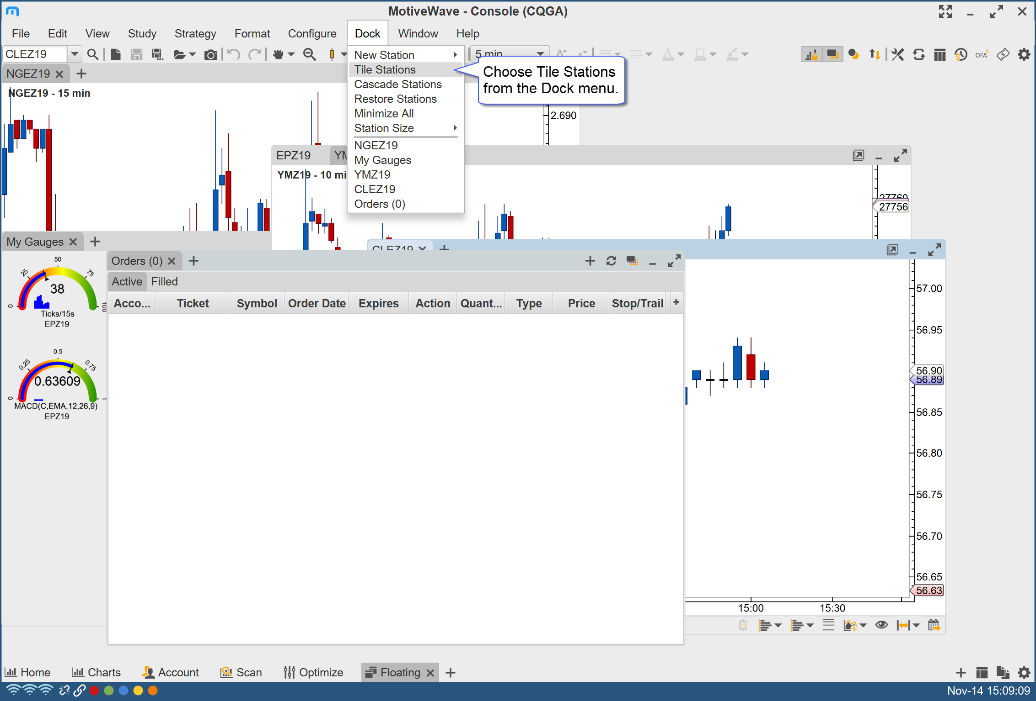Toggle the highlighted chart trading button in the toolbar
The image size is (1036, 701).
coord(810,54)
